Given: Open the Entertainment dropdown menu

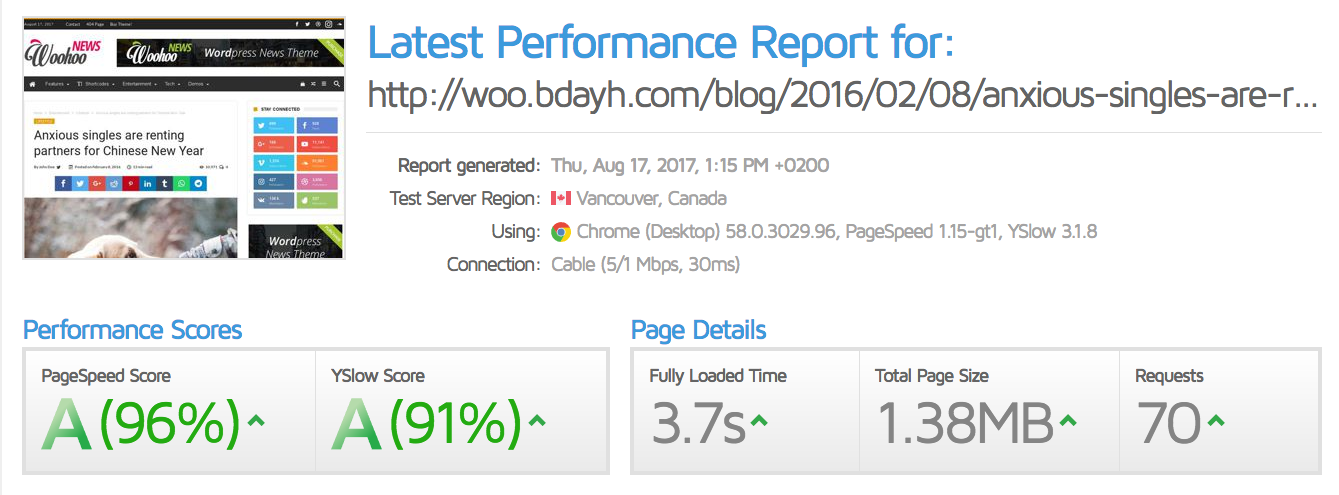Looking at the screenshot, I should [x=138, y=84].
